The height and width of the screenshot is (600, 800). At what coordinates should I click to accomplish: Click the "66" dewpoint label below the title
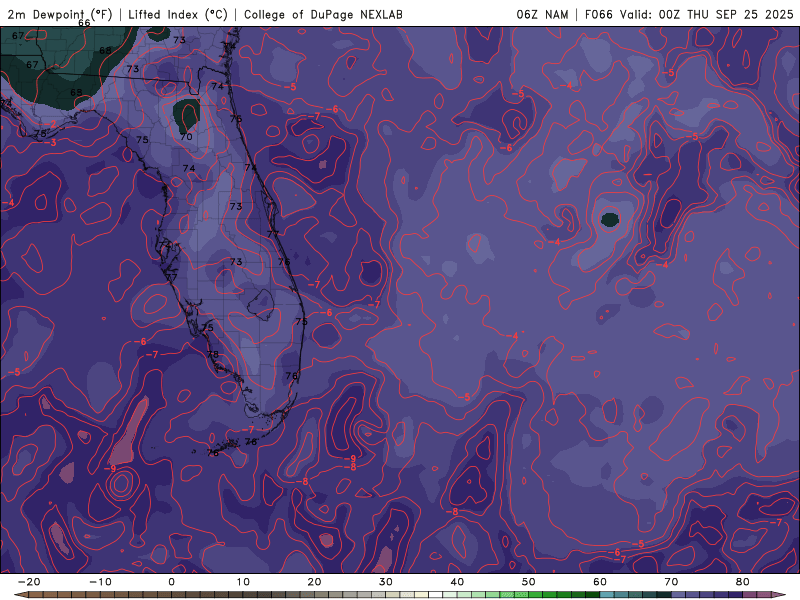pyautogui.click(x=84, y=23)
